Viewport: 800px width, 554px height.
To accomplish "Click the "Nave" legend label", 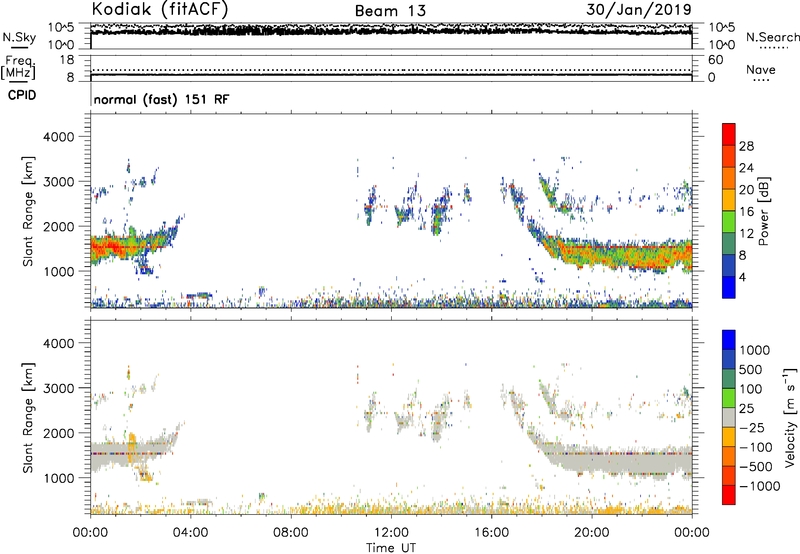I will (761, 69).
